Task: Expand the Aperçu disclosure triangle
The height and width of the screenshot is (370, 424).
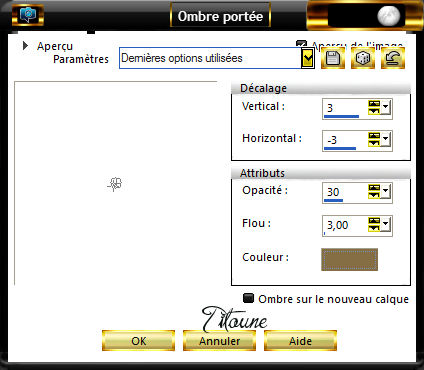Action: click(x=25, y=46)
